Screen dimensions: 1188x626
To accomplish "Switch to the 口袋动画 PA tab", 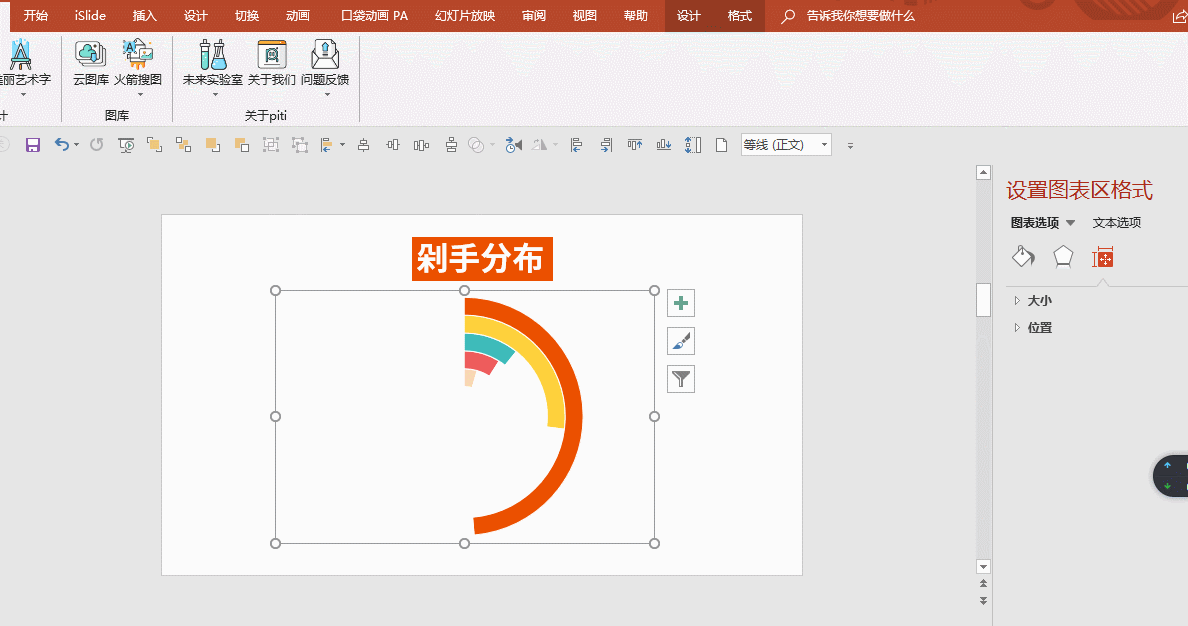I will 374,16.
